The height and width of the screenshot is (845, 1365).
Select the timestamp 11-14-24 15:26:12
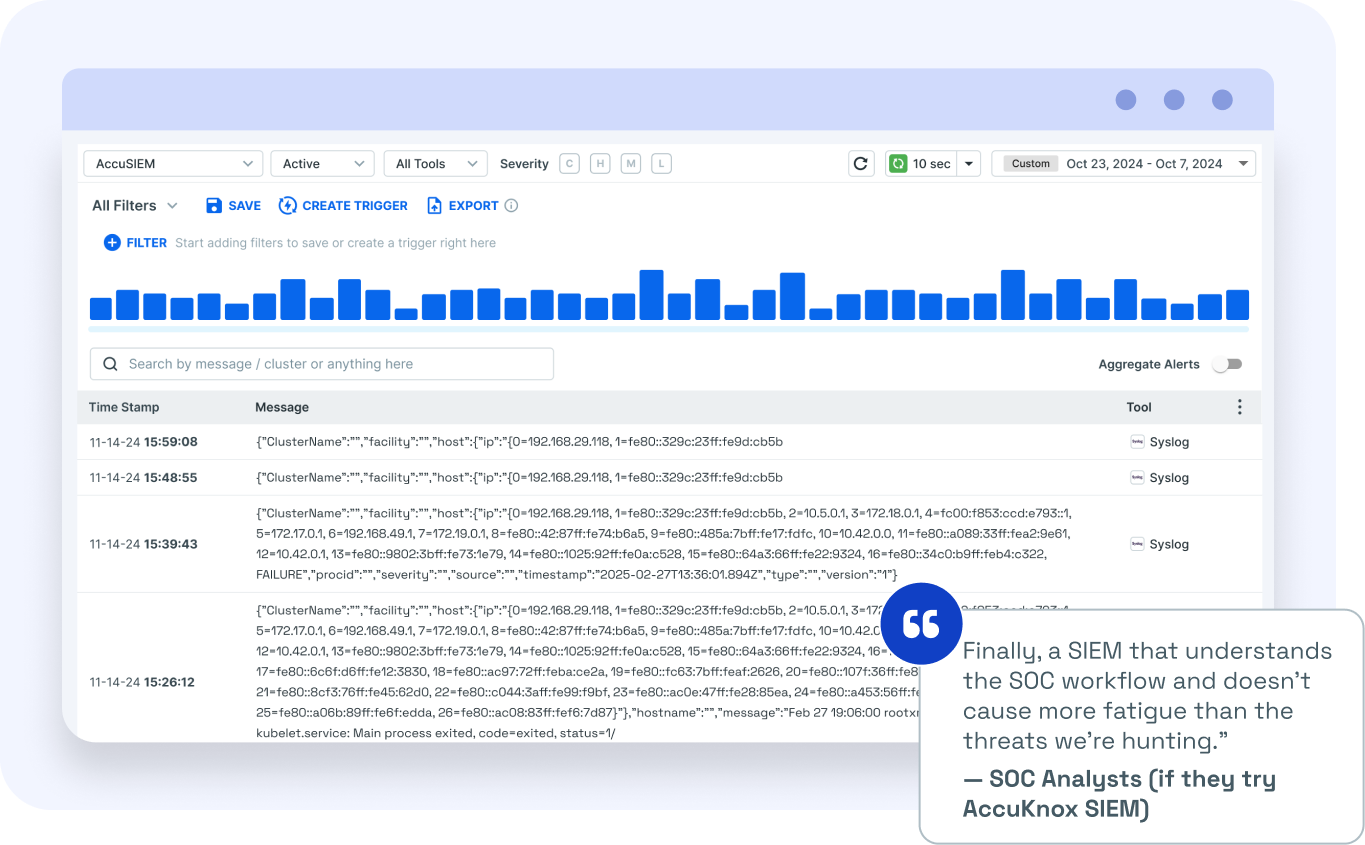point(142,682)
